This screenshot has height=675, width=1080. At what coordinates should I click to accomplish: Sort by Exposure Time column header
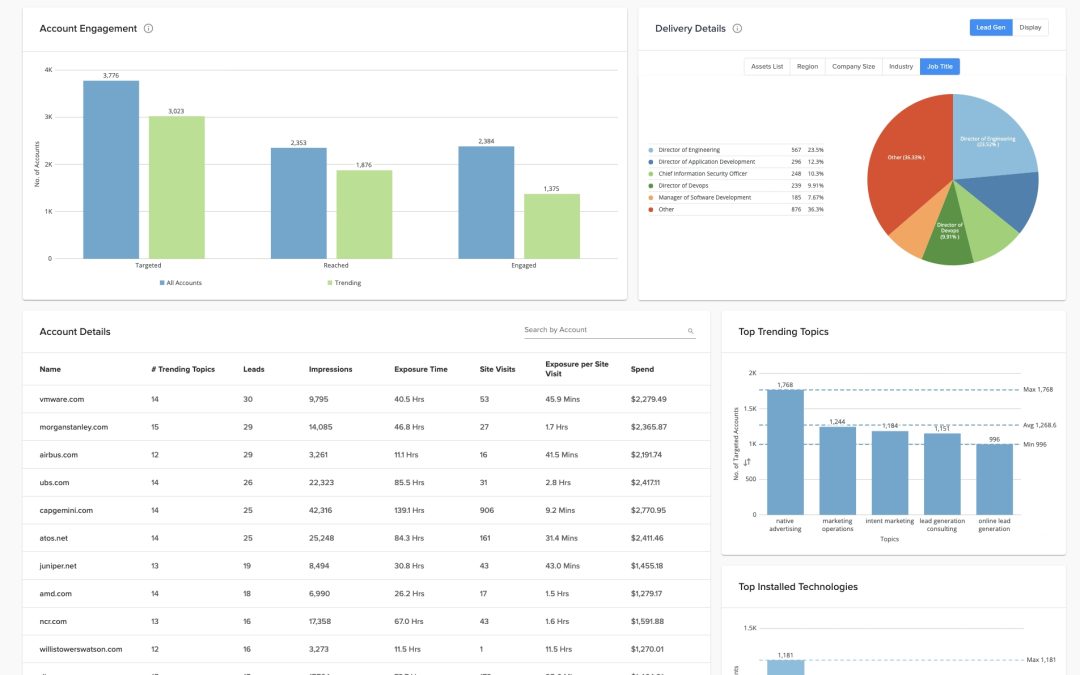pos(421,369)
